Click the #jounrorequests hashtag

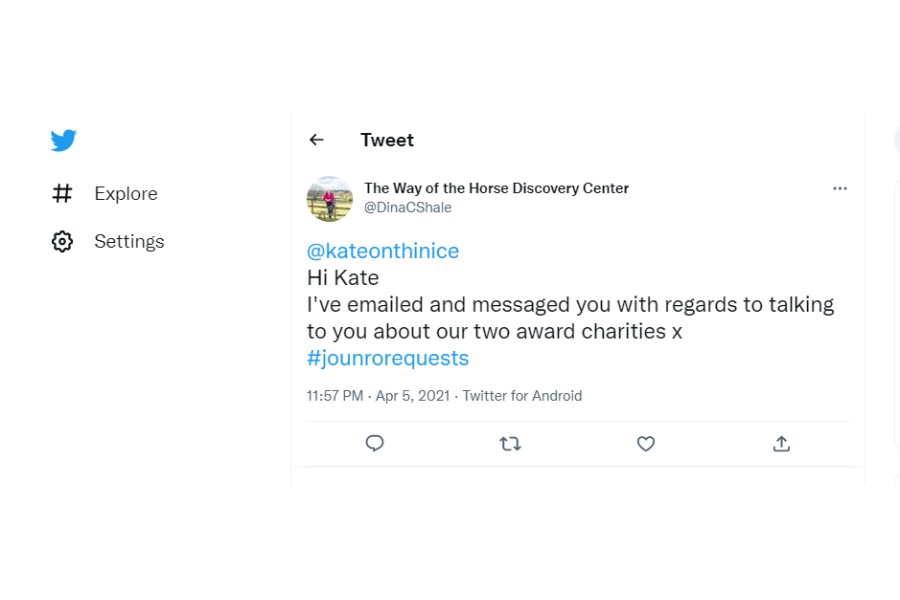[x=388, y=358]
